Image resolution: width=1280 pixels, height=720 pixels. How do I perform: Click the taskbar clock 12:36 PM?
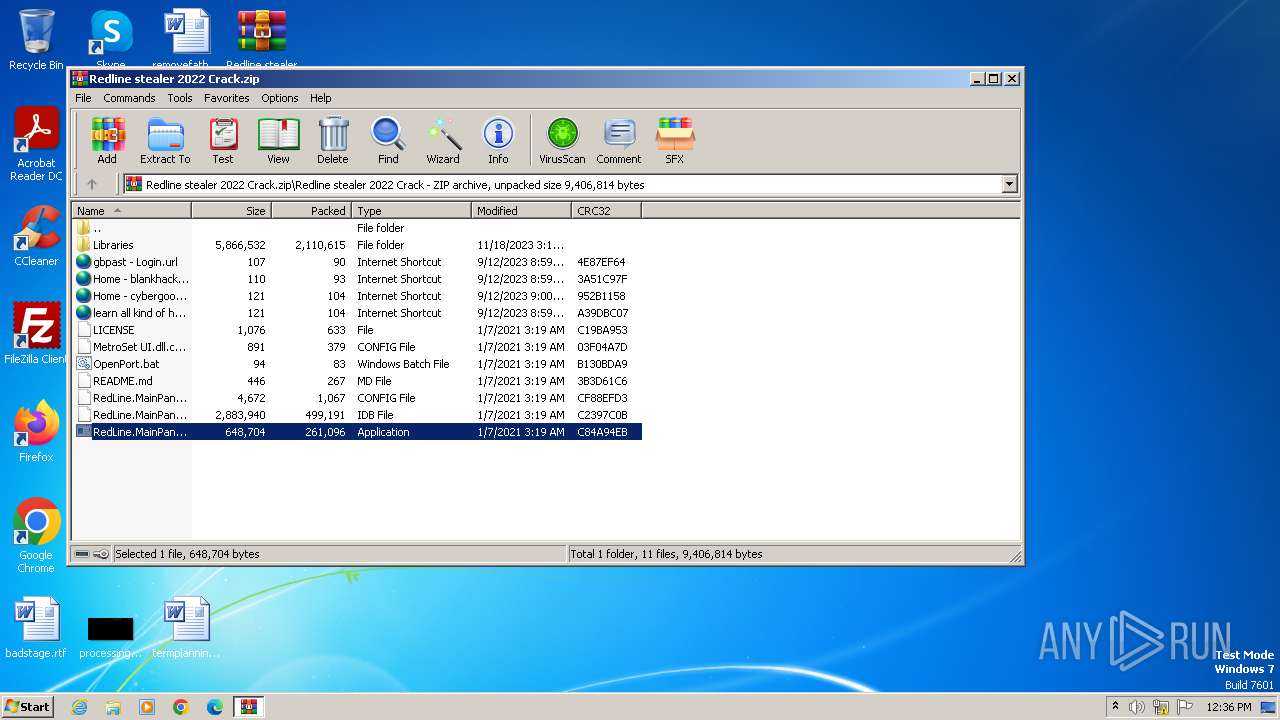click(1229, 707)
